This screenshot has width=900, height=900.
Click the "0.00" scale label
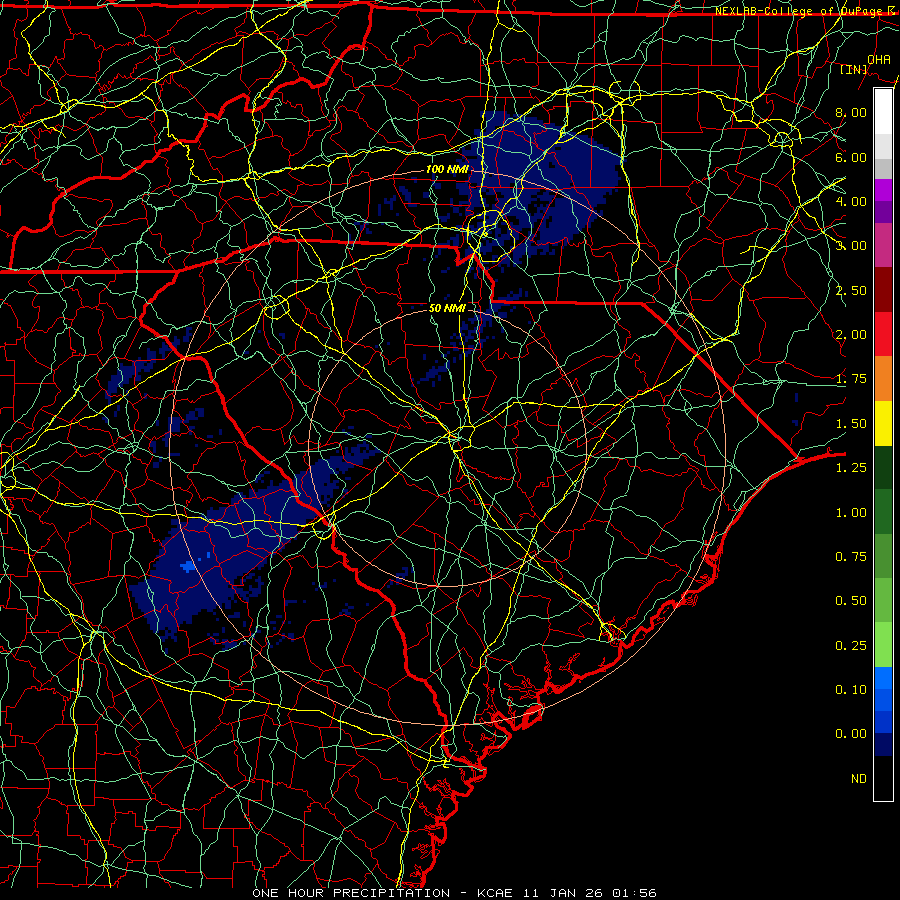851,734
